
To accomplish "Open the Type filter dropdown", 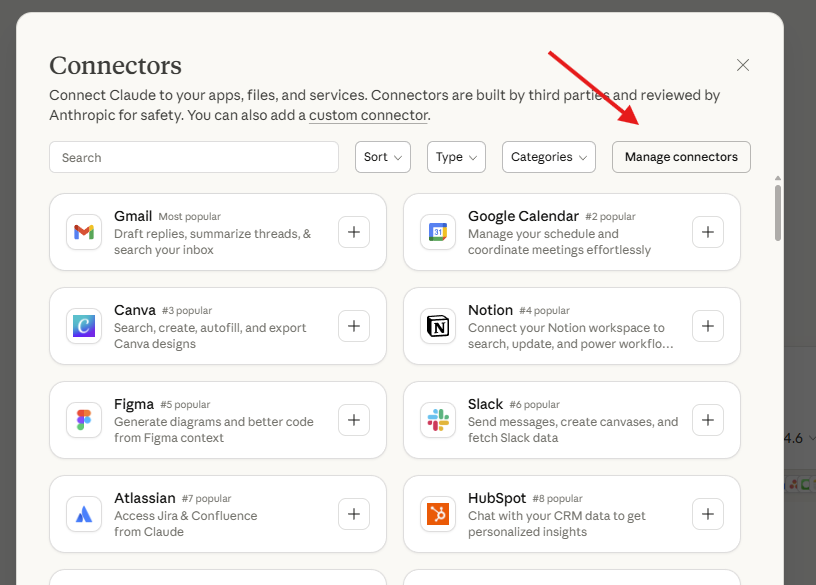I will click(x=456, y=157).
